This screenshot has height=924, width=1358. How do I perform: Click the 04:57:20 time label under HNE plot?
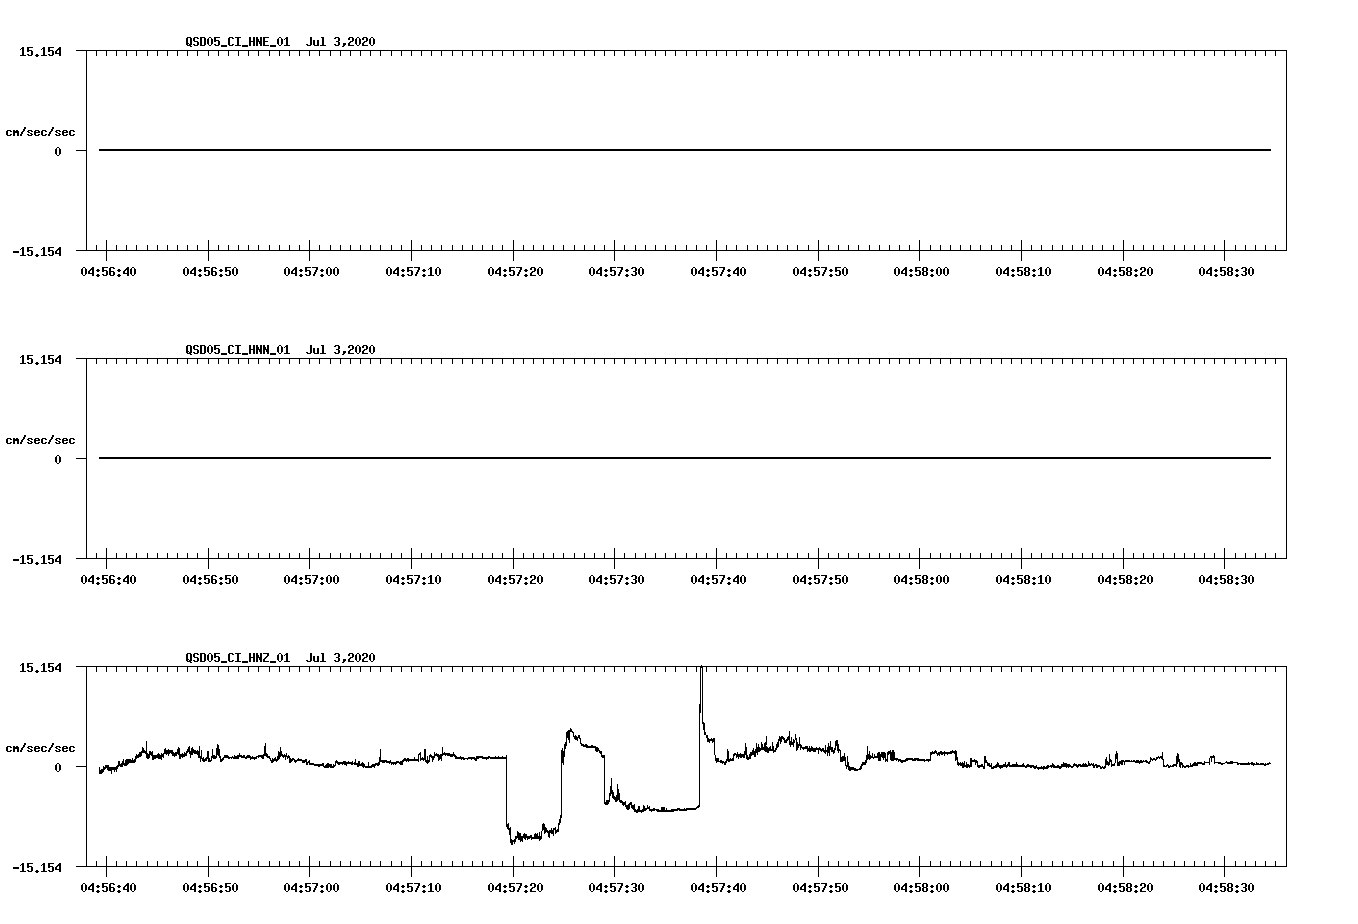tap(514, 271)
